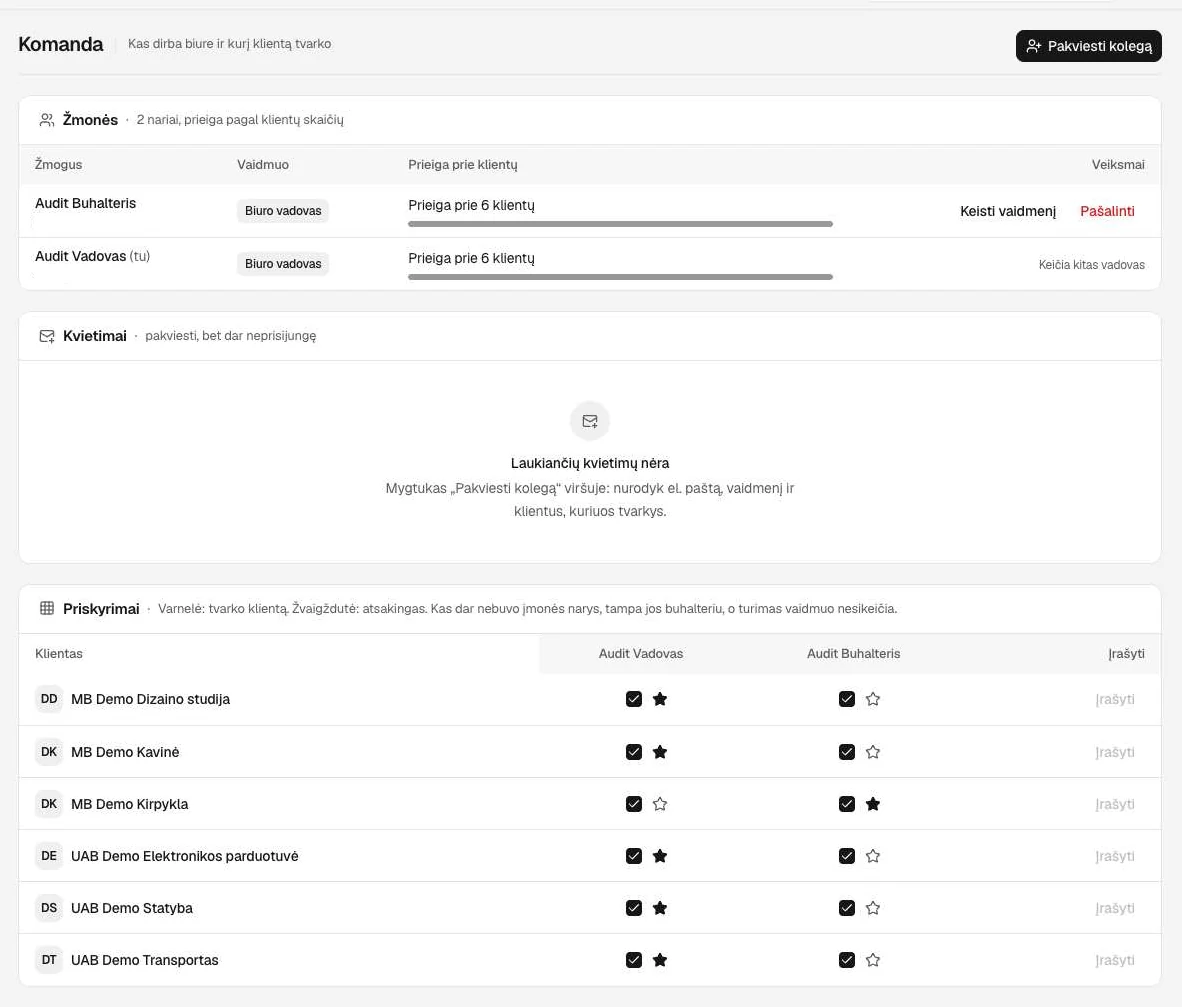Toggle Audit Vadovas checkbox for UAB Demo Elektronikos parduotuvė
This screenshot has height=1007, width=1182.
pyautogui.click(x=634, y=855)
